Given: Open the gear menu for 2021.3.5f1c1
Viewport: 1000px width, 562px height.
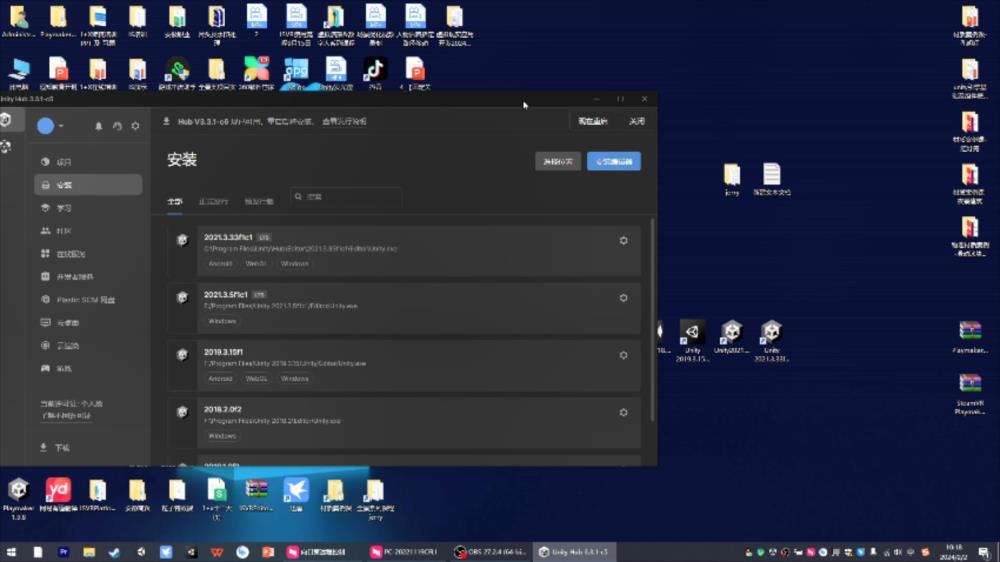Looking at the screenshot, I should pos(624,298).
